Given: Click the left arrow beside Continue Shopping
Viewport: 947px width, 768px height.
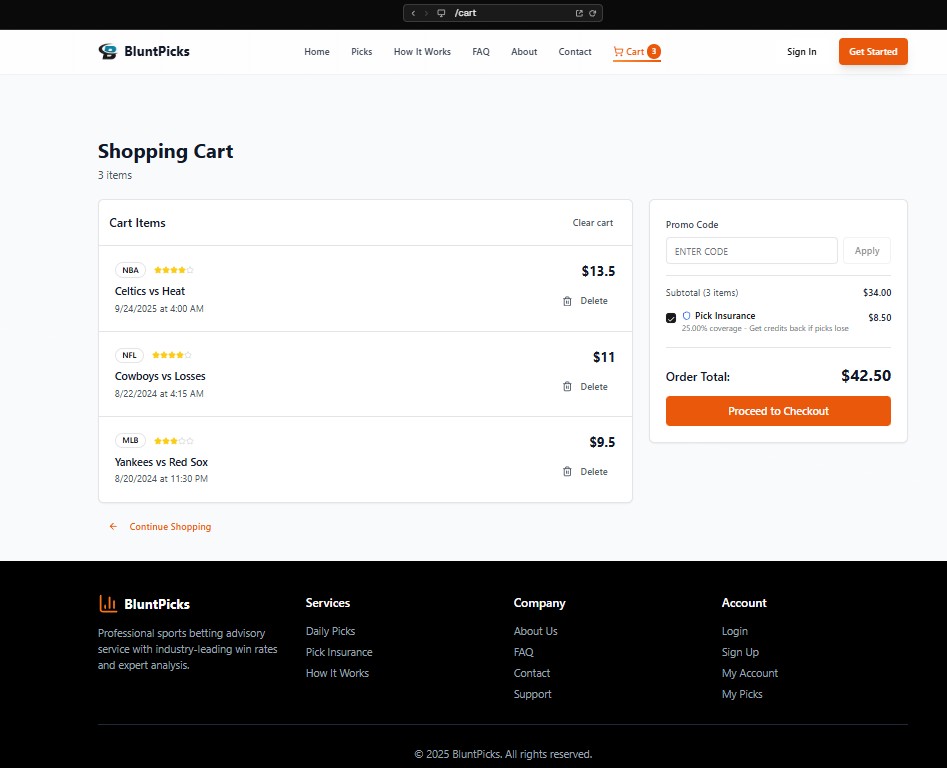Looking at the screenshot, I should point(113,527).
